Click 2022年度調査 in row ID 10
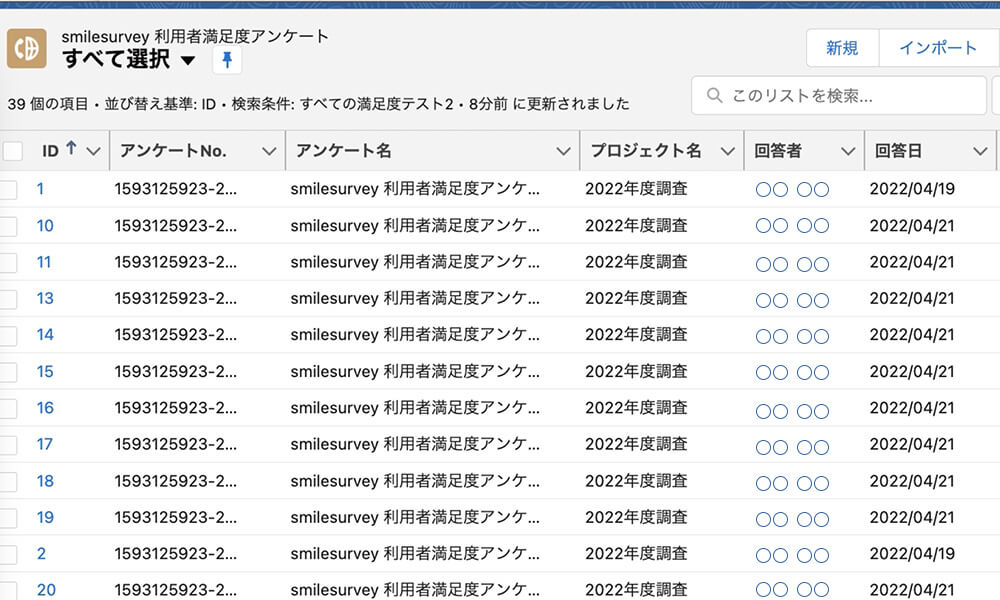 (636, 226)
